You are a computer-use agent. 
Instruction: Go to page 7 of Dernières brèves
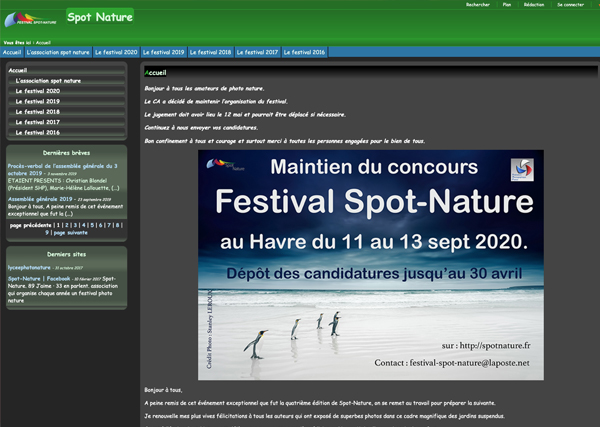[x=109, y=225]
